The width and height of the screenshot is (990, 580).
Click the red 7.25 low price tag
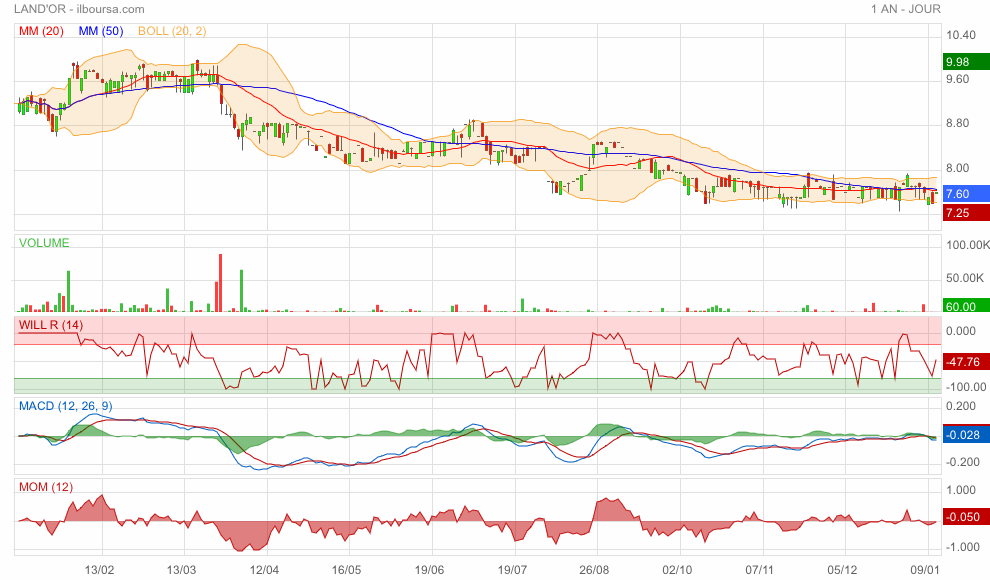966,213
